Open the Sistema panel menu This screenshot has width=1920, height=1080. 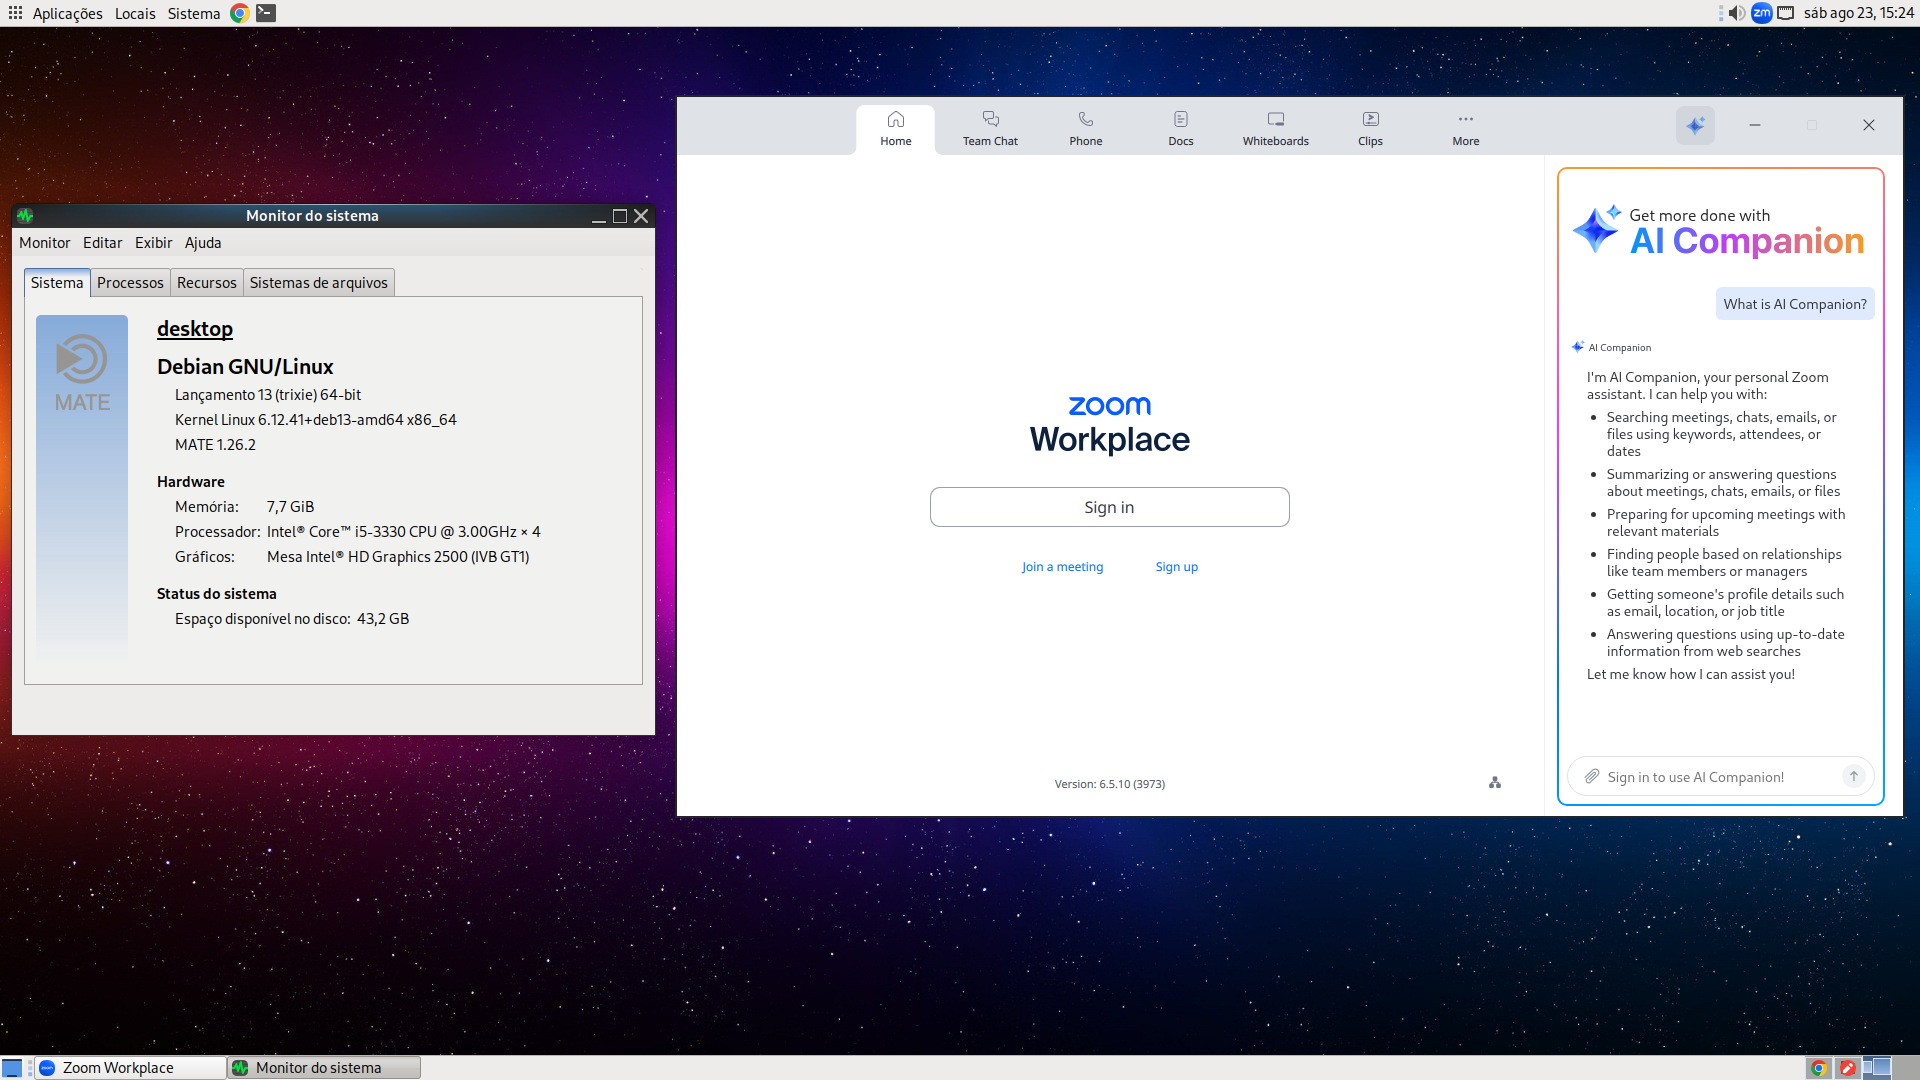(x=194, y=13)
